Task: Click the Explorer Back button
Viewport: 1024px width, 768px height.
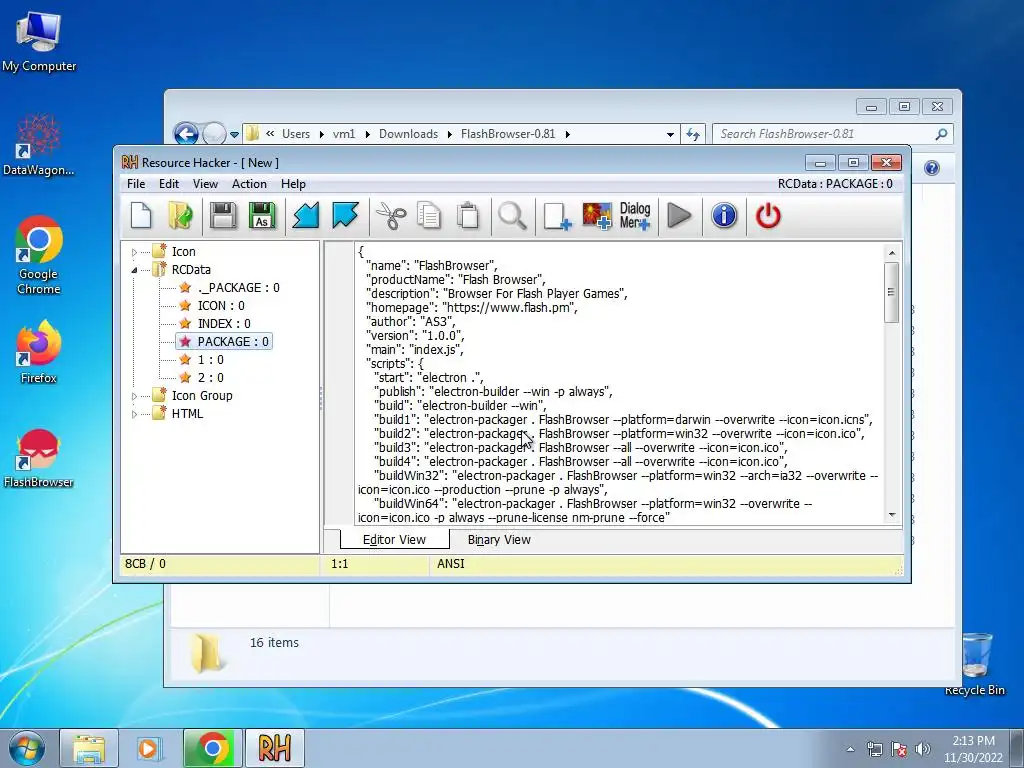Action: pos(187,135)
